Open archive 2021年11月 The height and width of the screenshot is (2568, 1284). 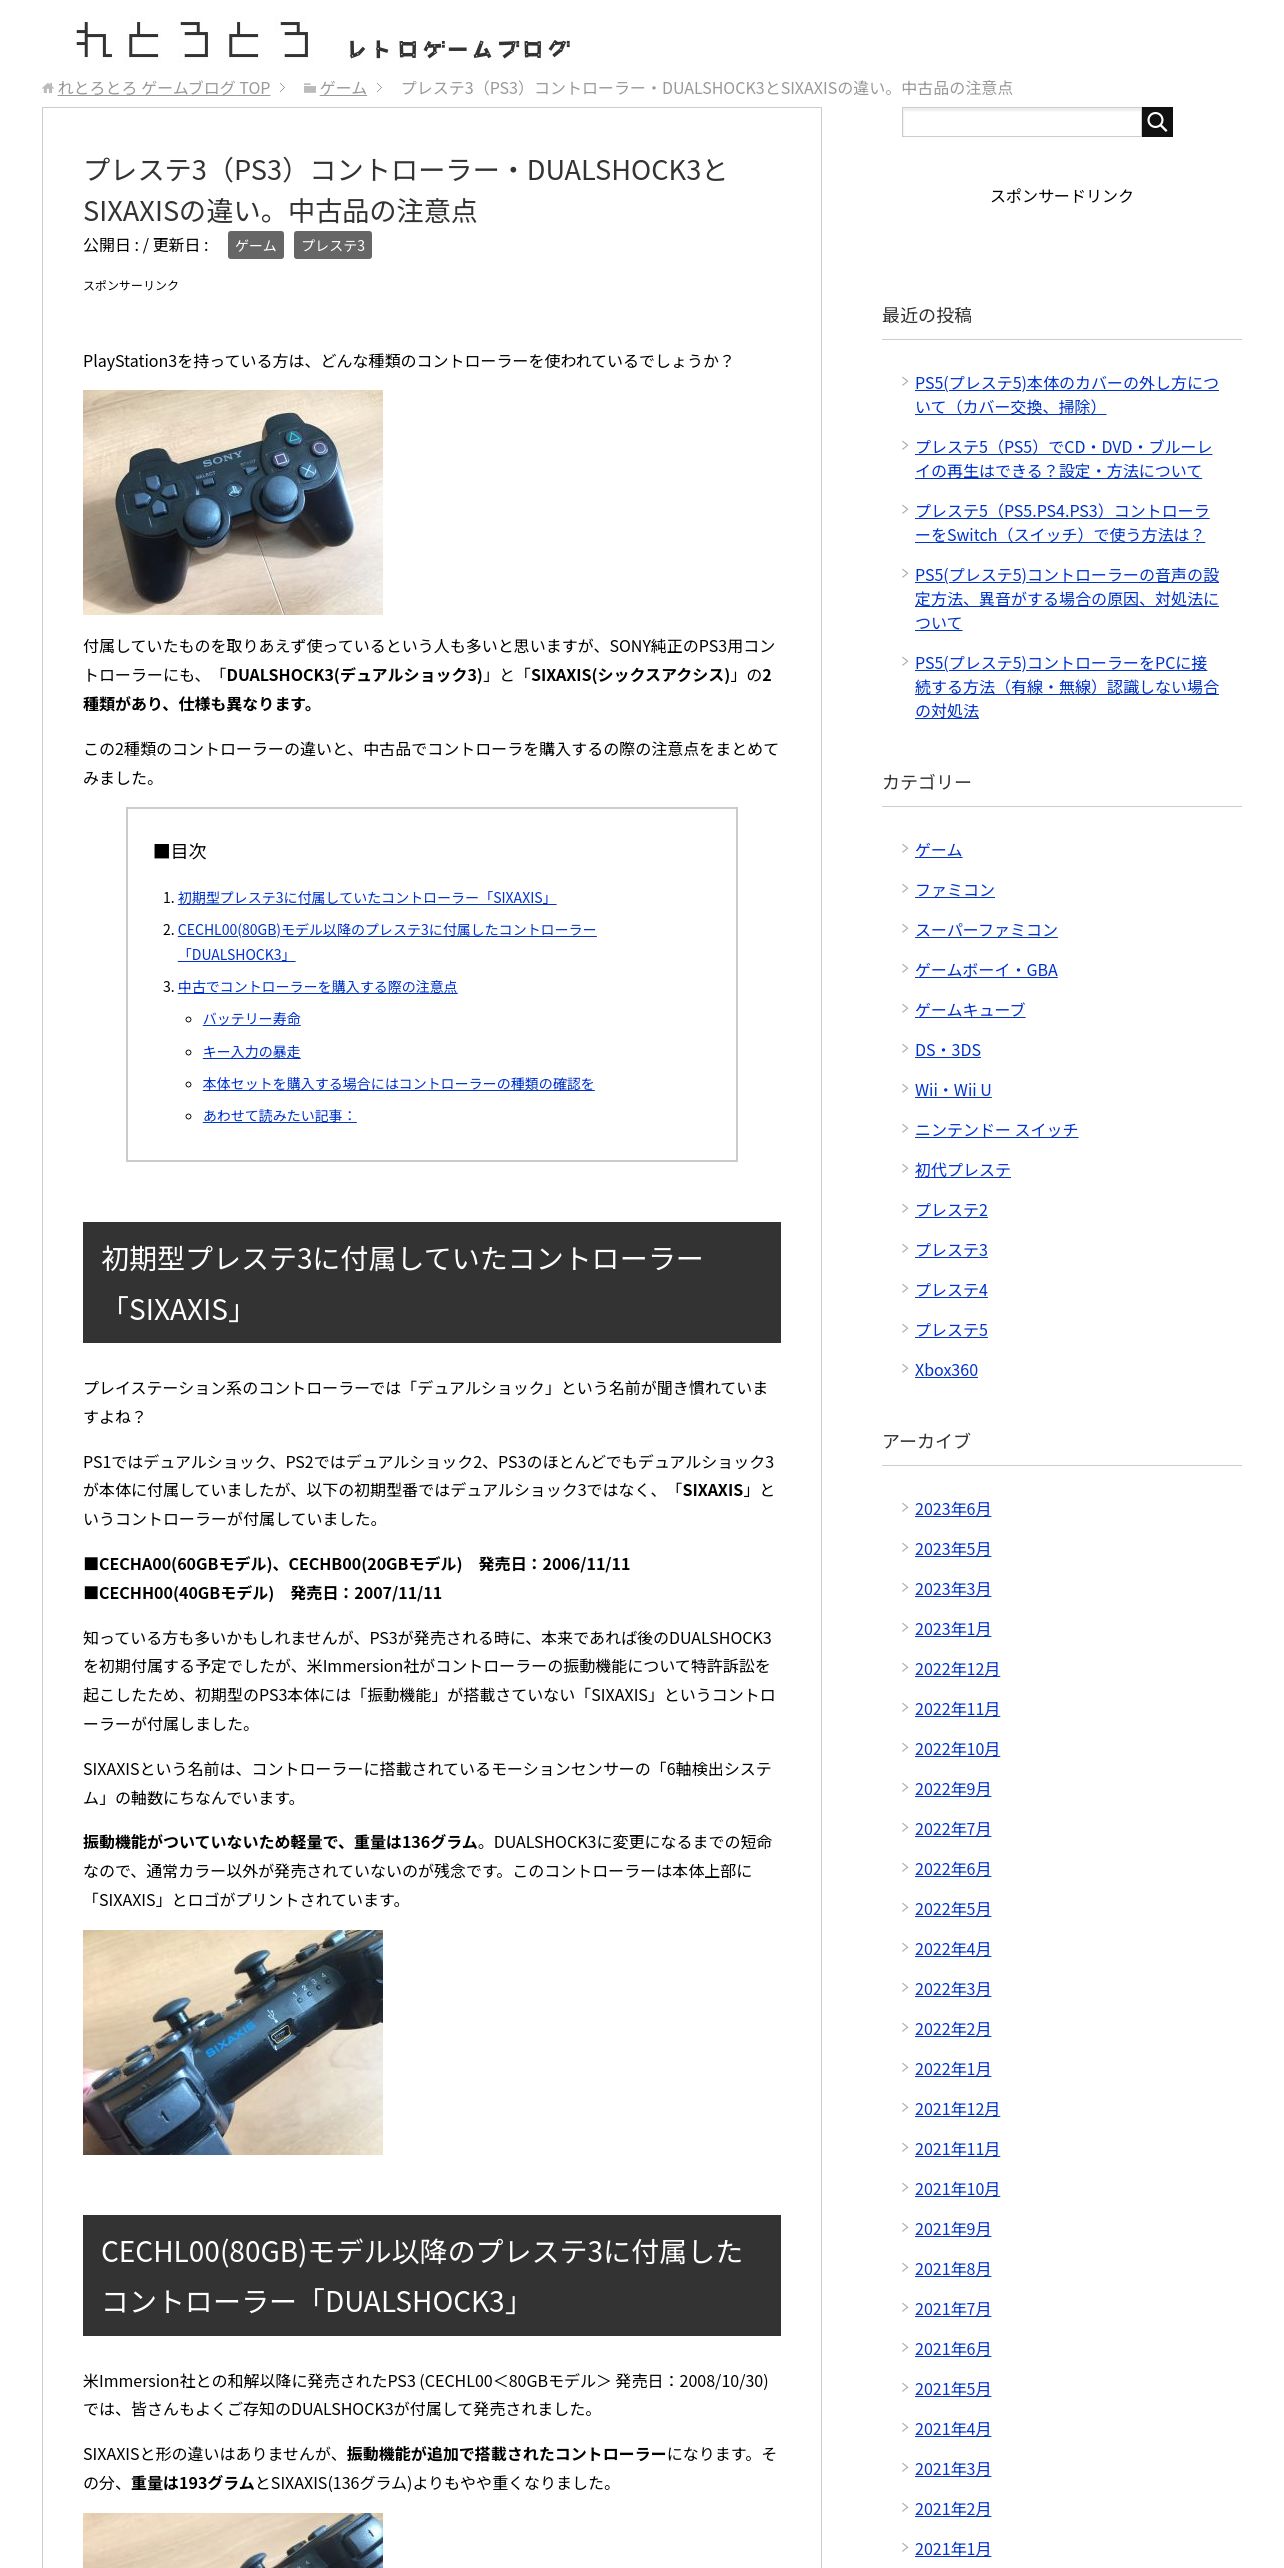pos(957,2149)
